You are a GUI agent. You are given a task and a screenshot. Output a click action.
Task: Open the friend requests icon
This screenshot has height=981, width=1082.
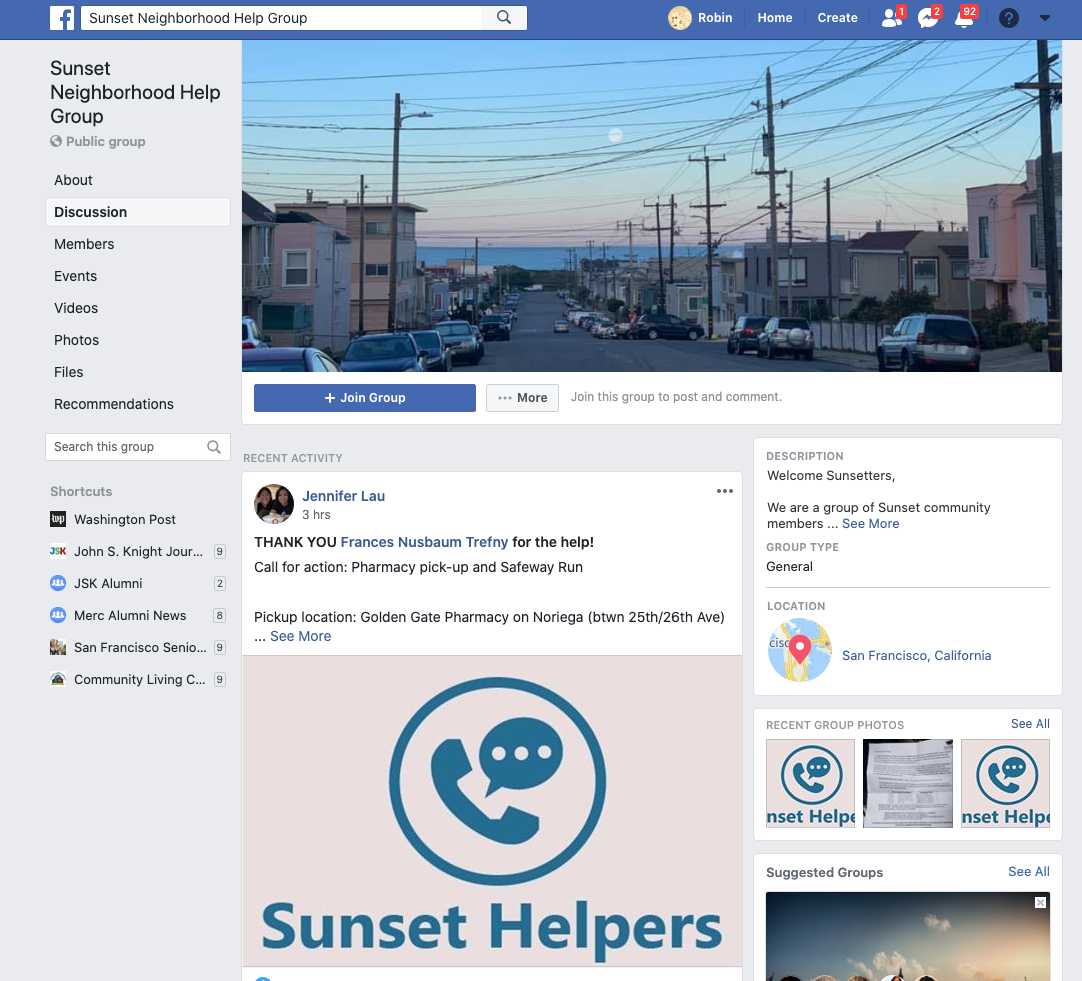890,18
